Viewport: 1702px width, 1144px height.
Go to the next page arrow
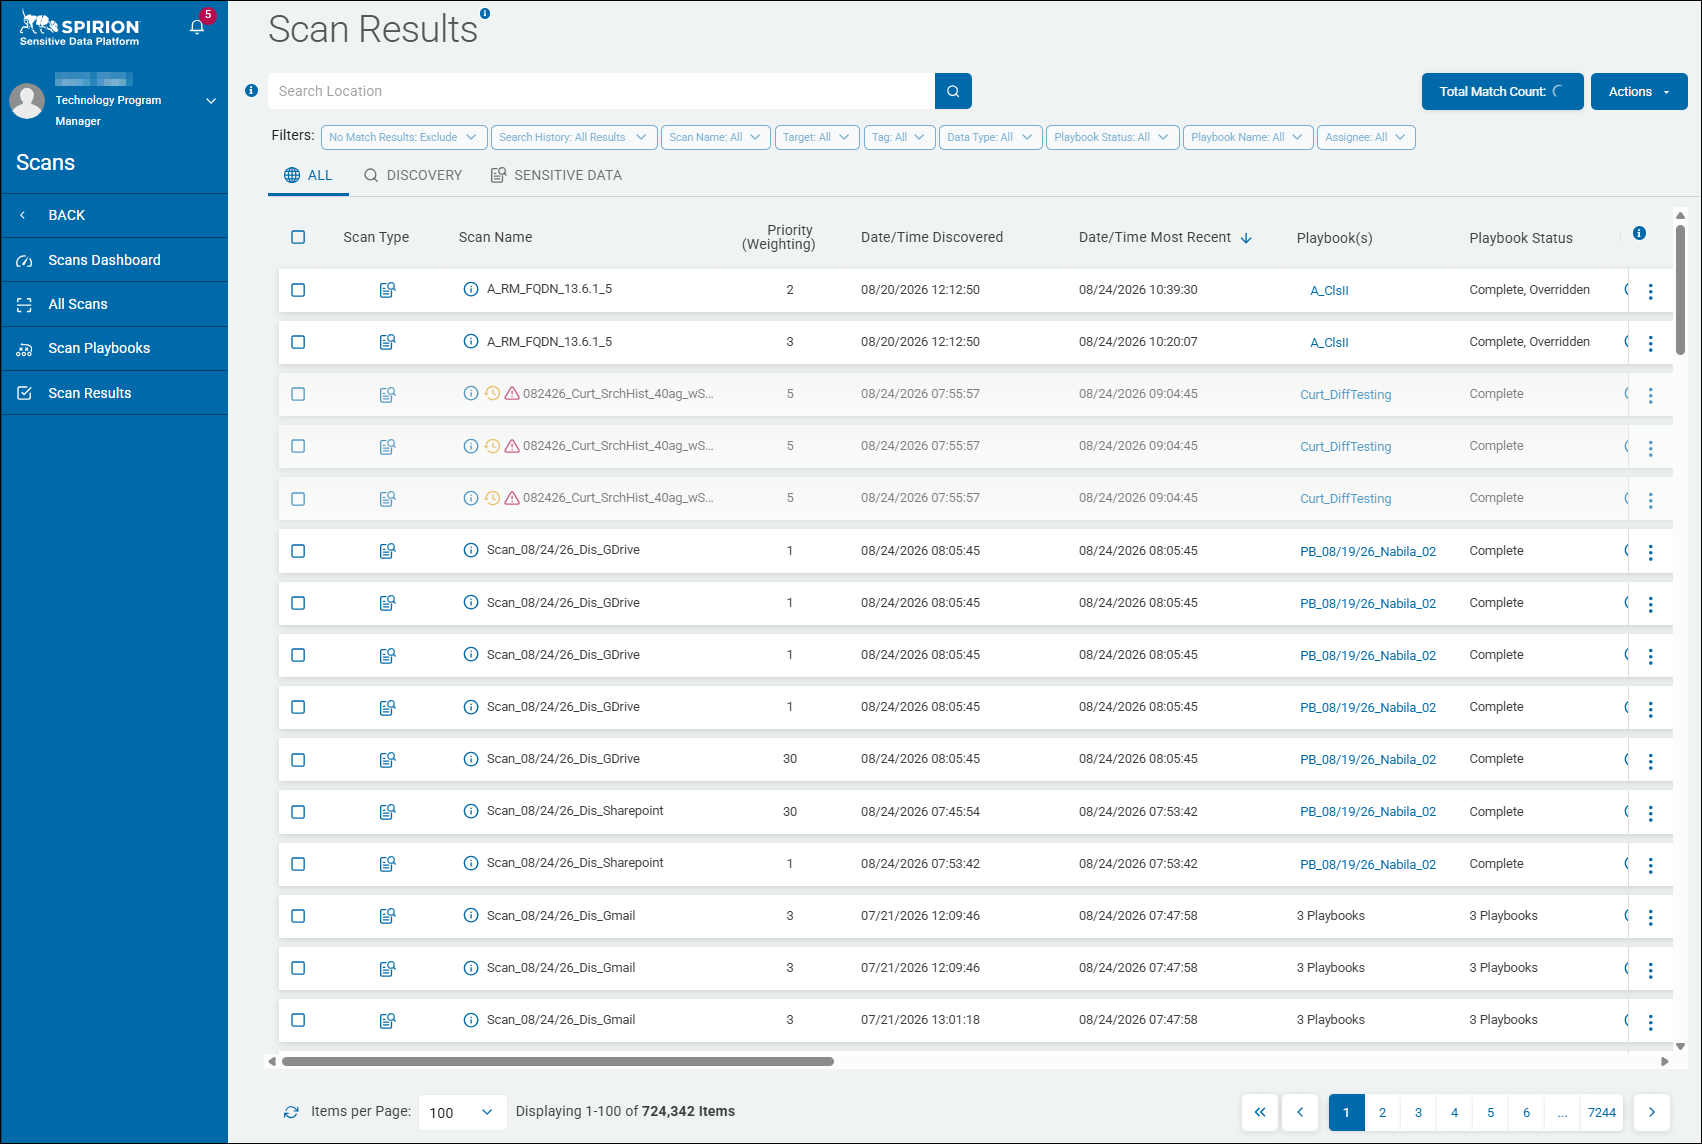pos(1652,1112)
